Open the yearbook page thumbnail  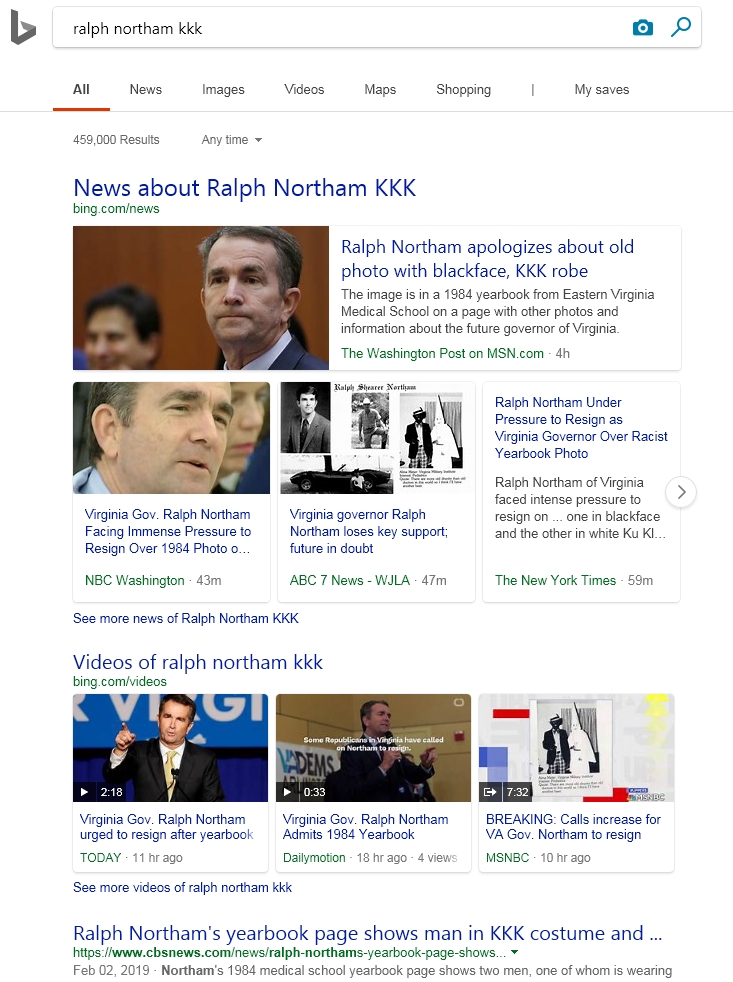[377, 438]
